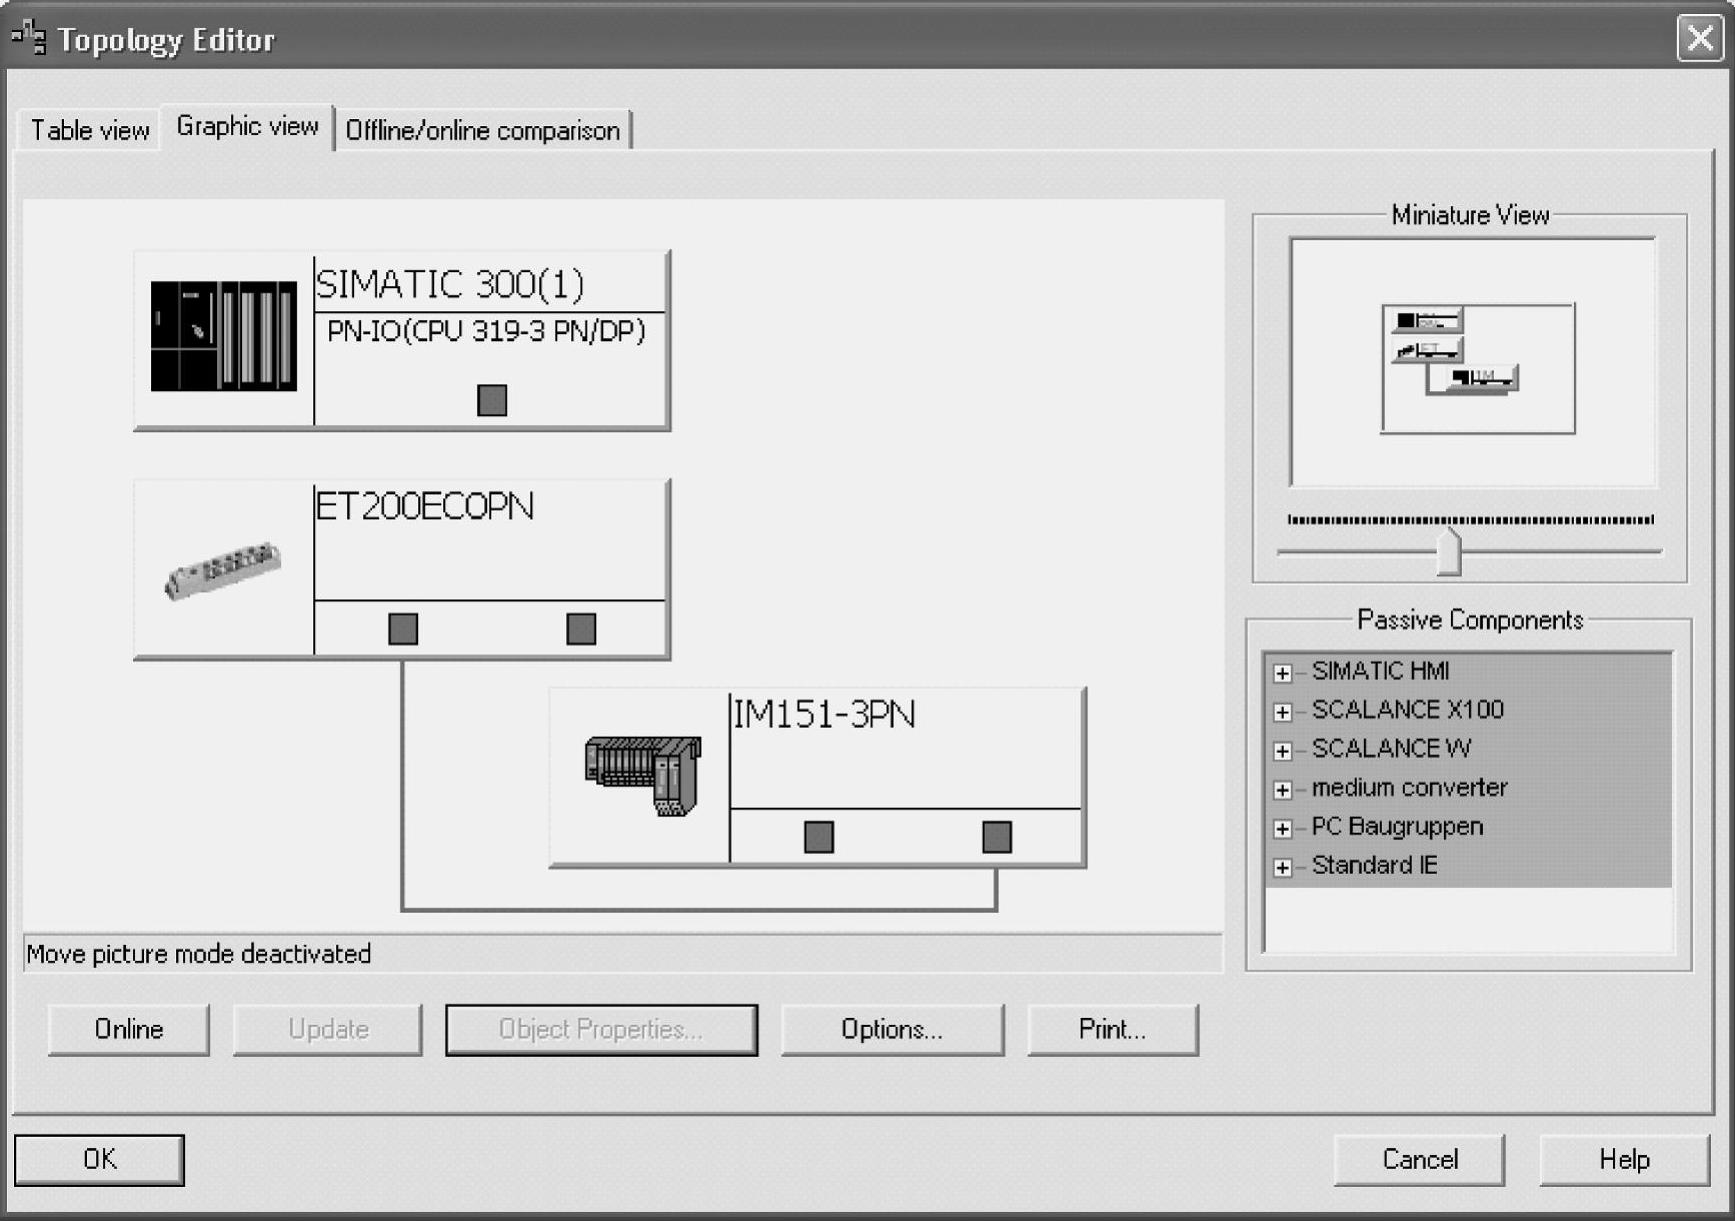Click the ET200ECOPN device label
Screen dimensions: 1735x1221
pyautogui.click(x=425, y=507)
